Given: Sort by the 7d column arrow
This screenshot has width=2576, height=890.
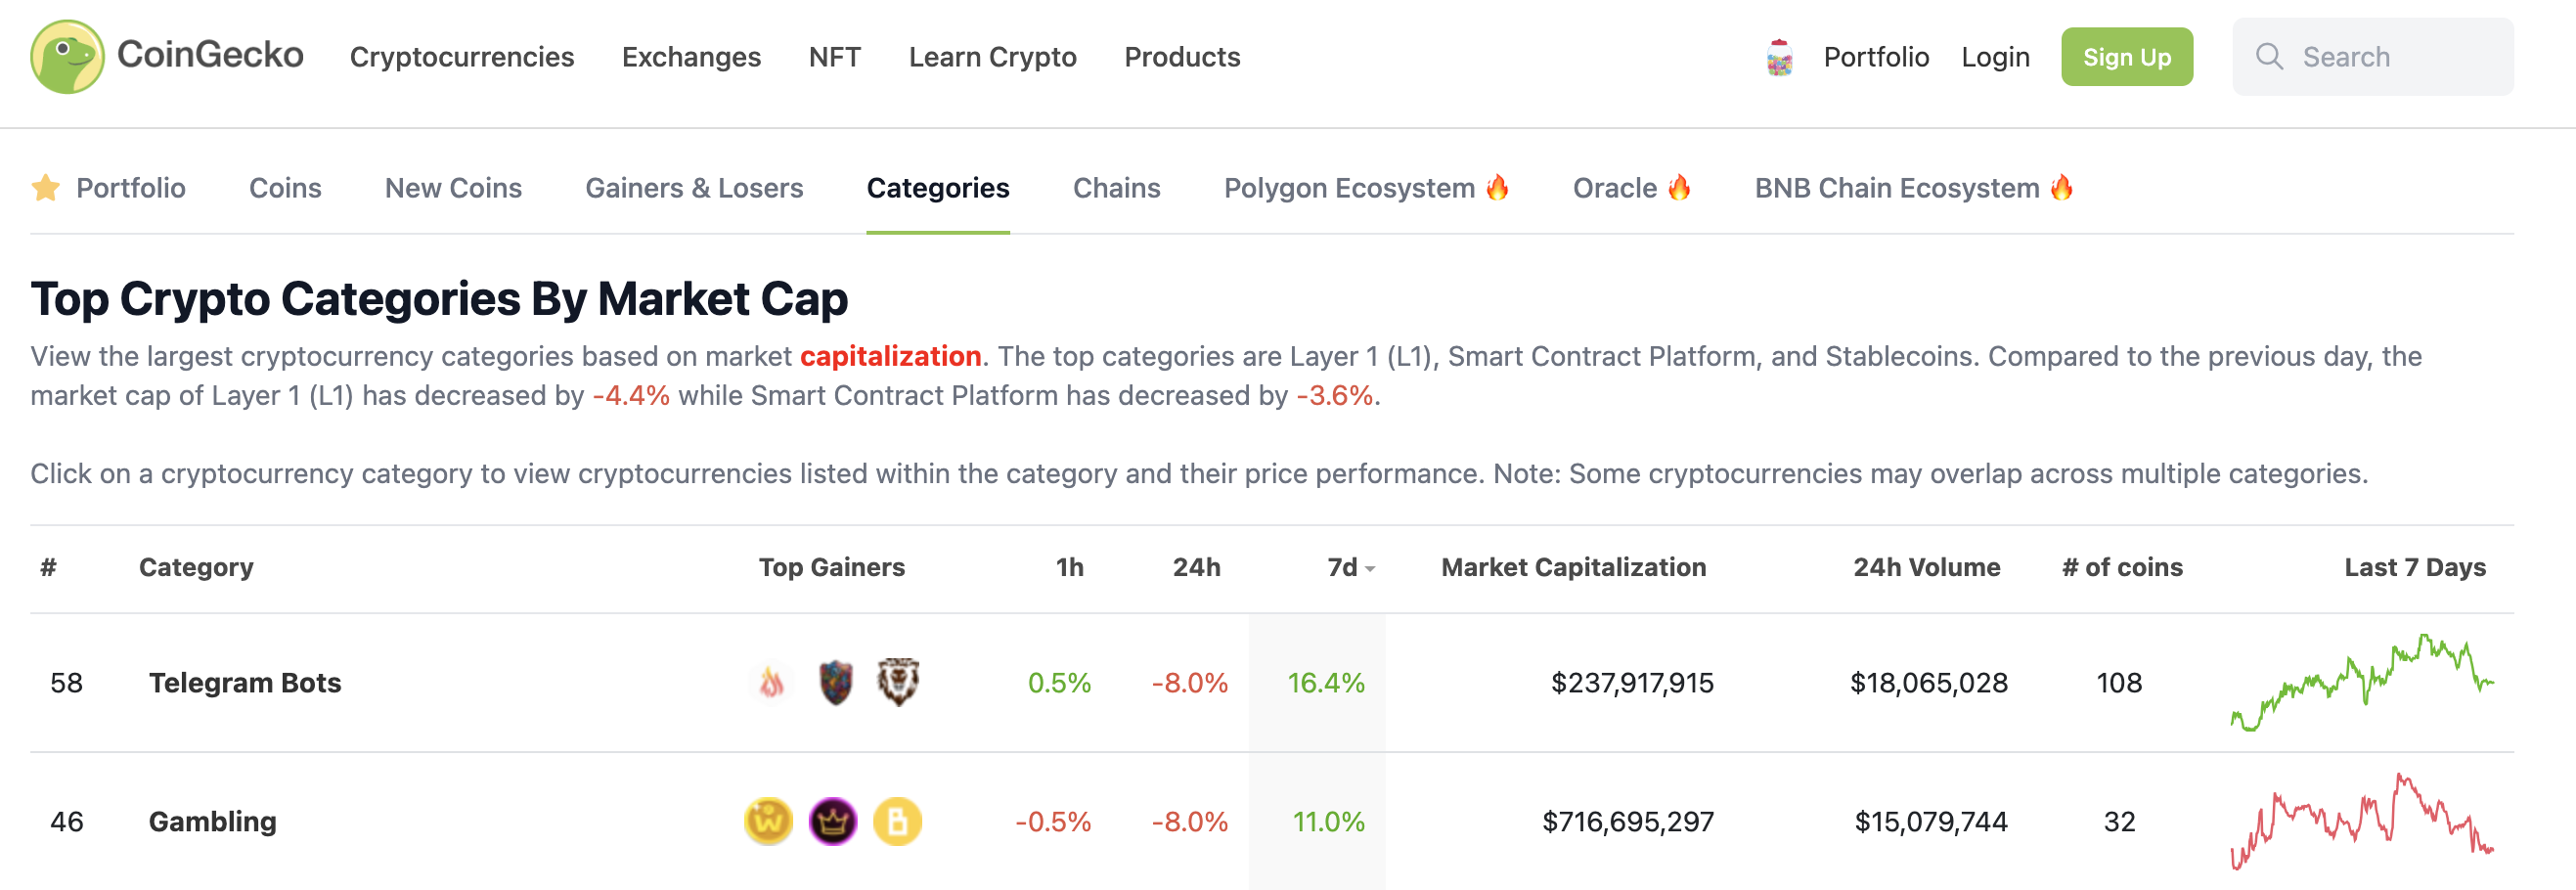Looking at the screenshot, I should click(x=1369, y=568).
